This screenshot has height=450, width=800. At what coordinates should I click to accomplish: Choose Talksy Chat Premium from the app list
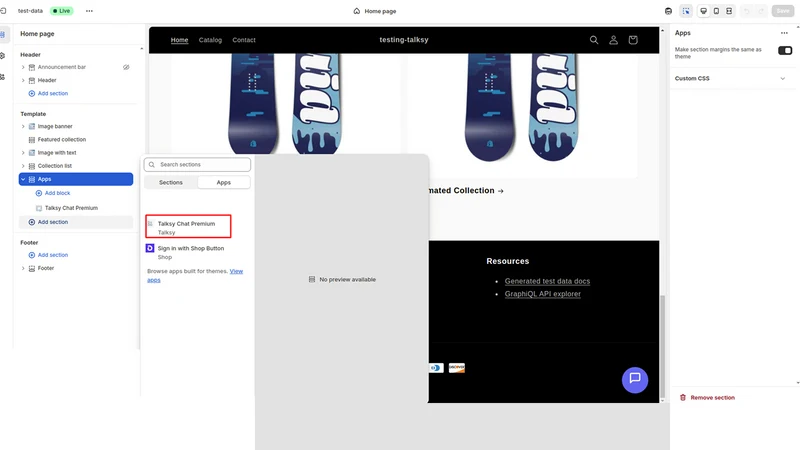(188, 227)
